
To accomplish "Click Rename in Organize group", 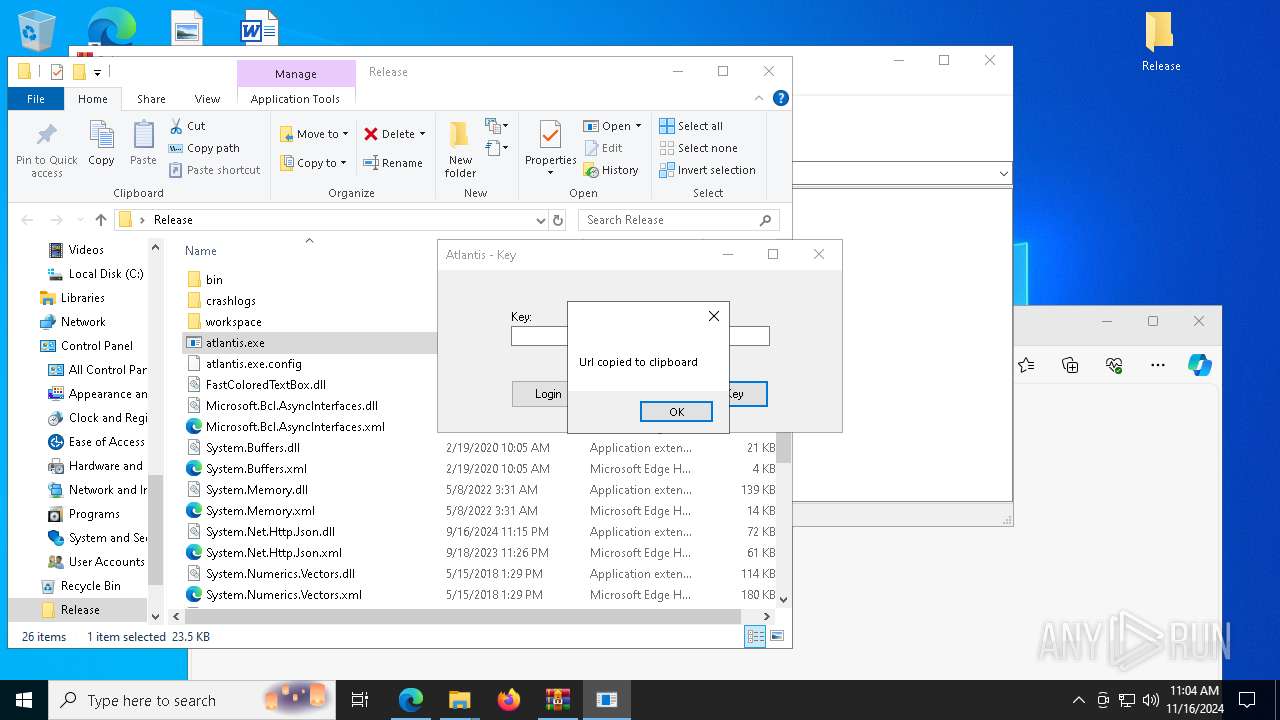I will (392, 163).
